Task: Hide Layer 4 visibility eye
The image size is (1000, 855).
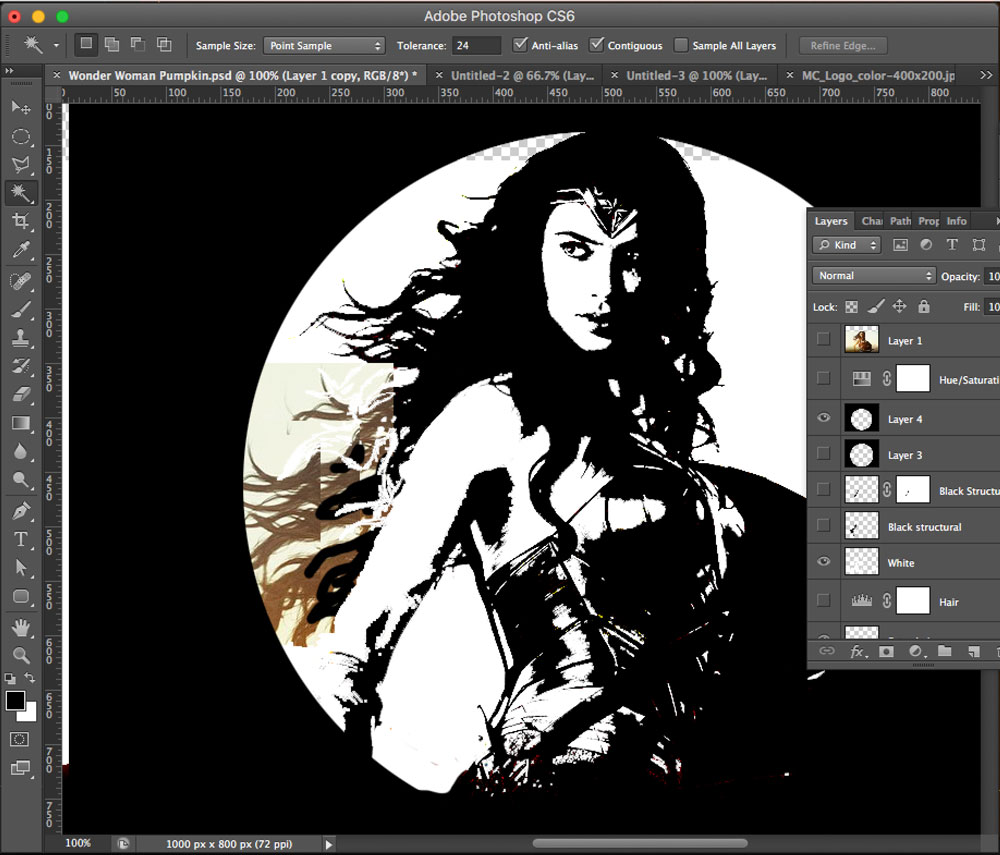Action: click(823, 418)
